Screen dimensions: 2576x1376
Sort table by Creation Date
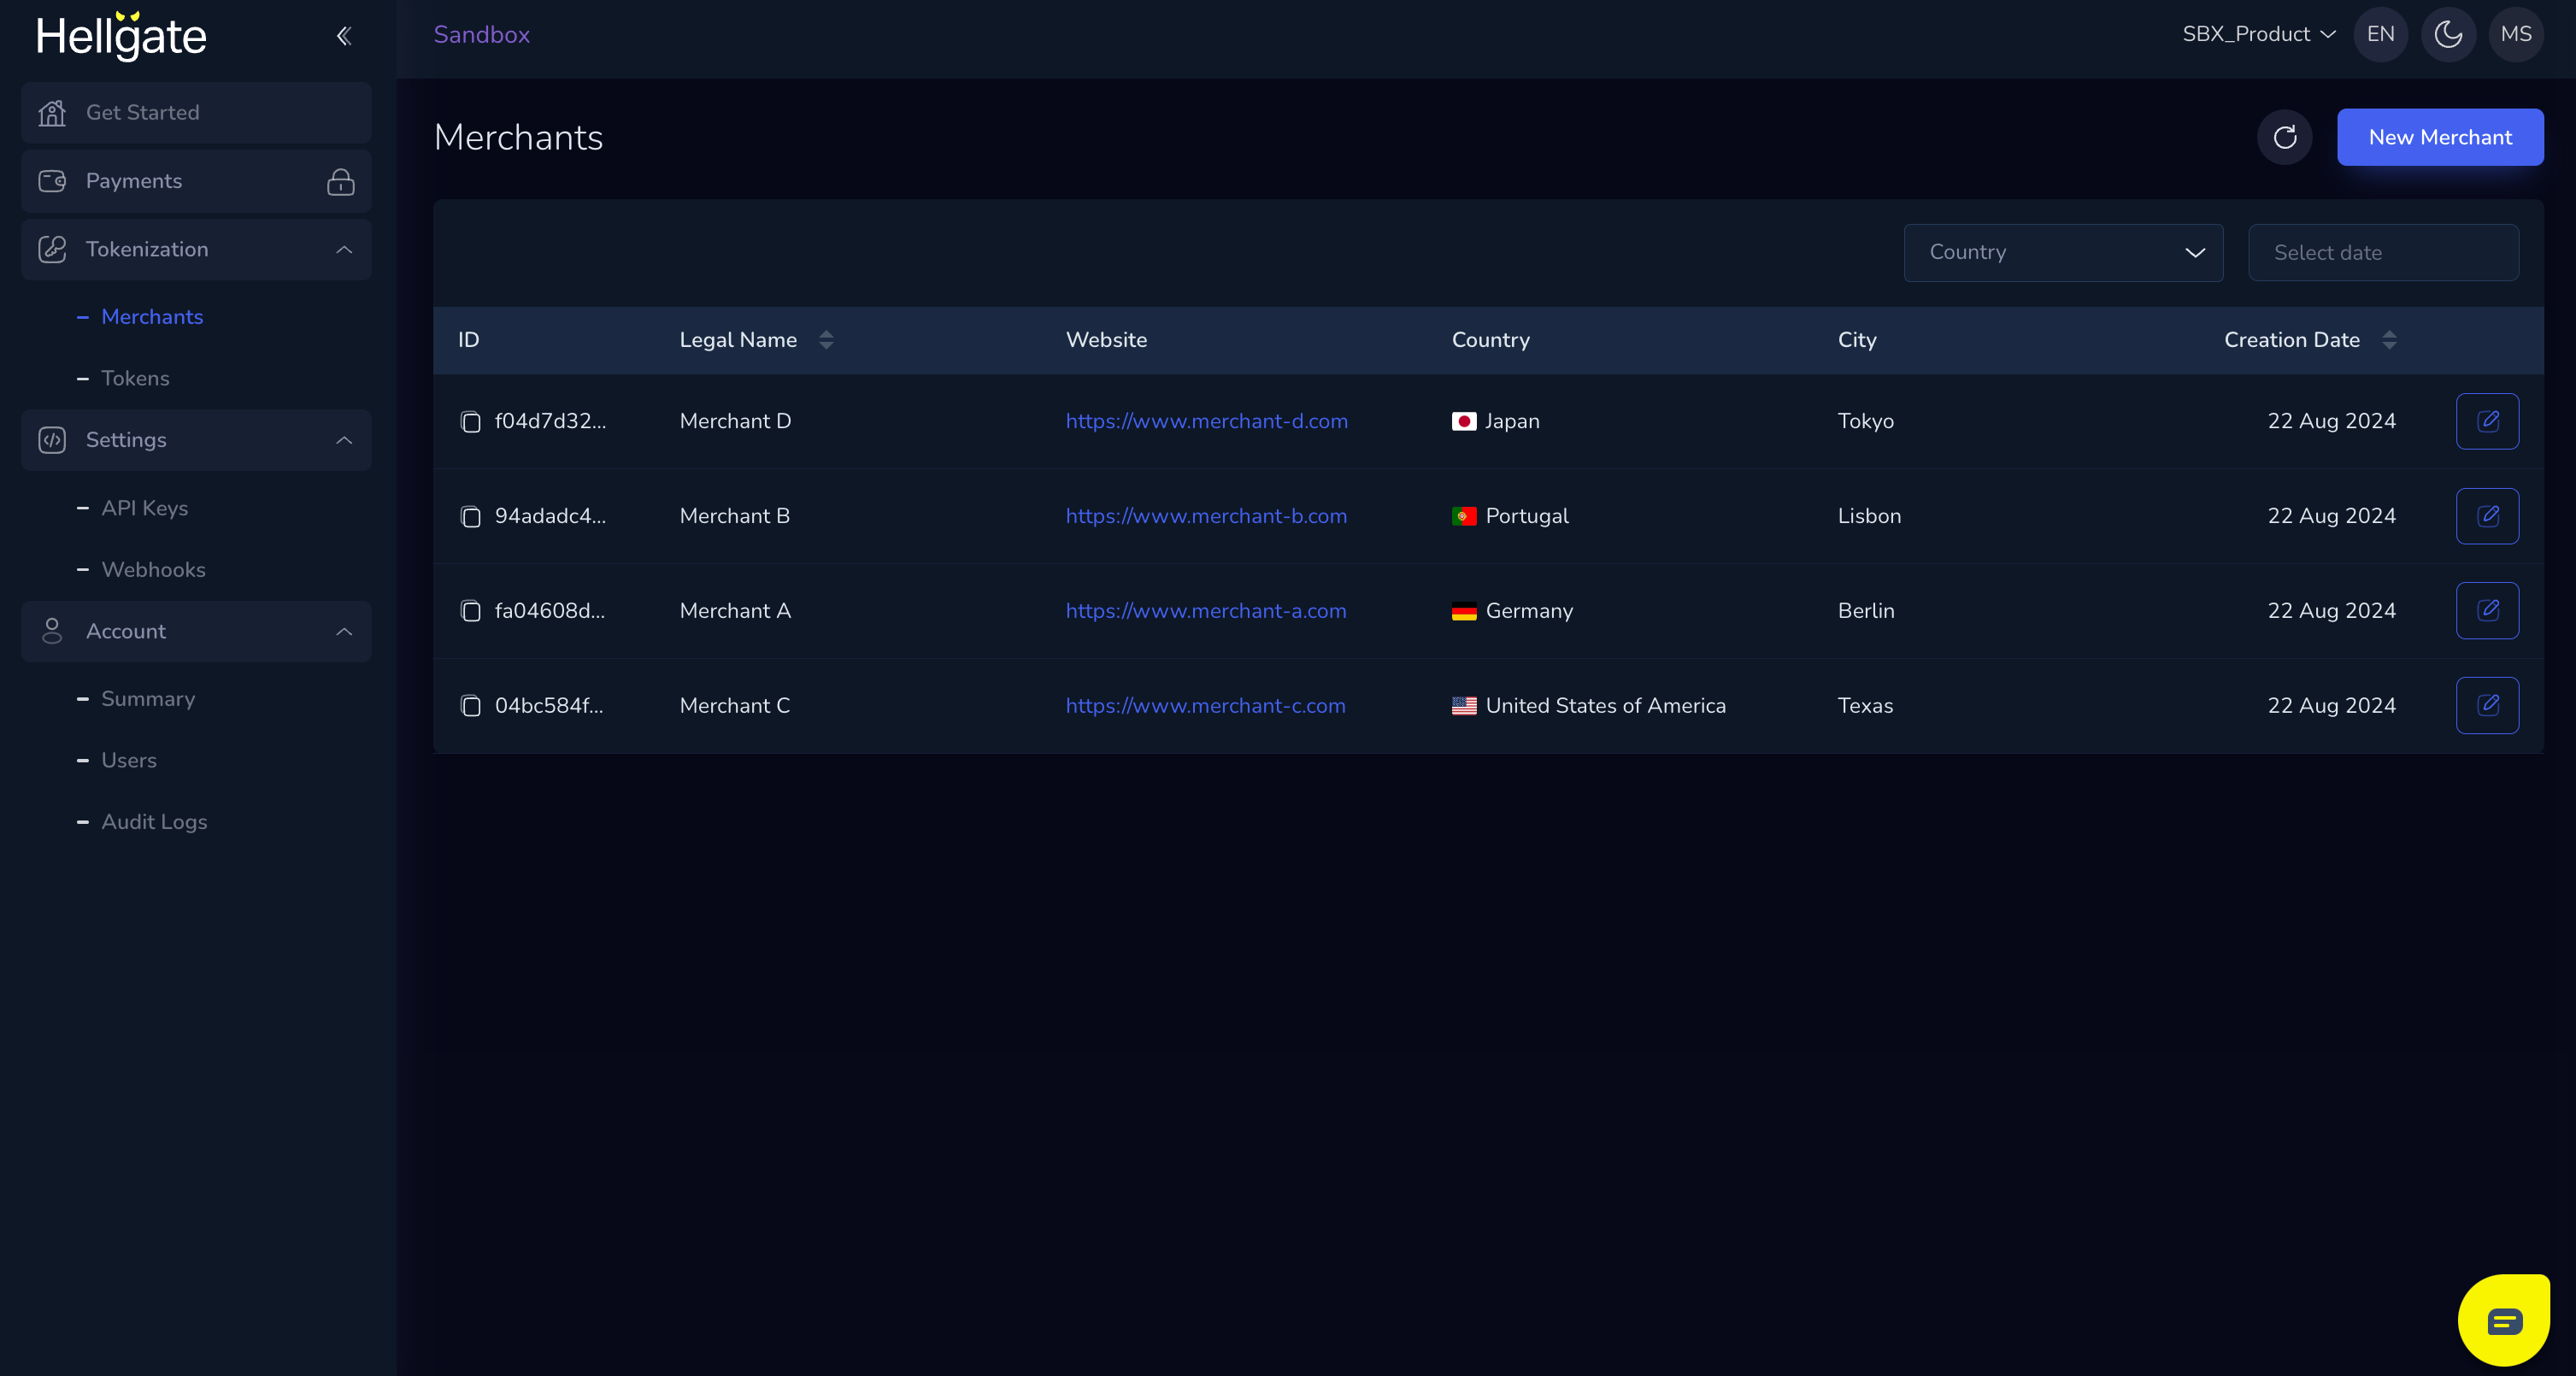click(2388, 340)
